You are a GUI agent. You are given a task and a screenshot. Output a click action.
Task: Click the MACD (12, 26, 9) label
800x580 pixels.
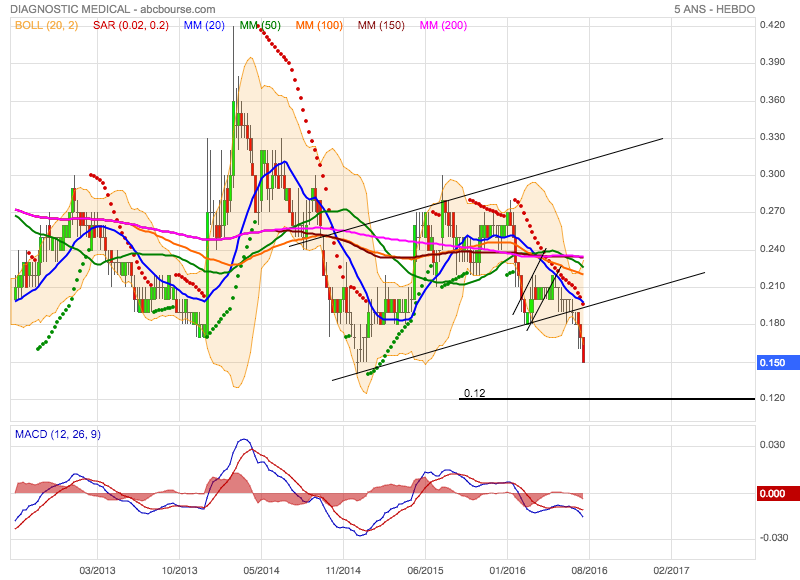coord(58,434)
